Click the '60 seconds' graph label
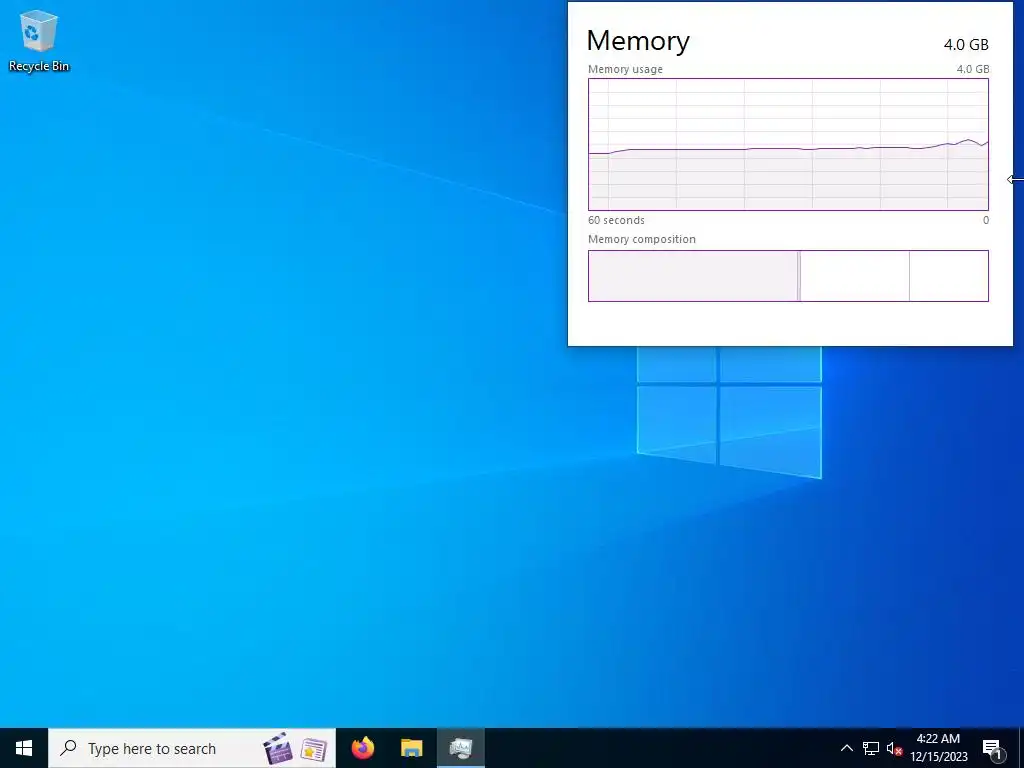 (x=616, y=220)
